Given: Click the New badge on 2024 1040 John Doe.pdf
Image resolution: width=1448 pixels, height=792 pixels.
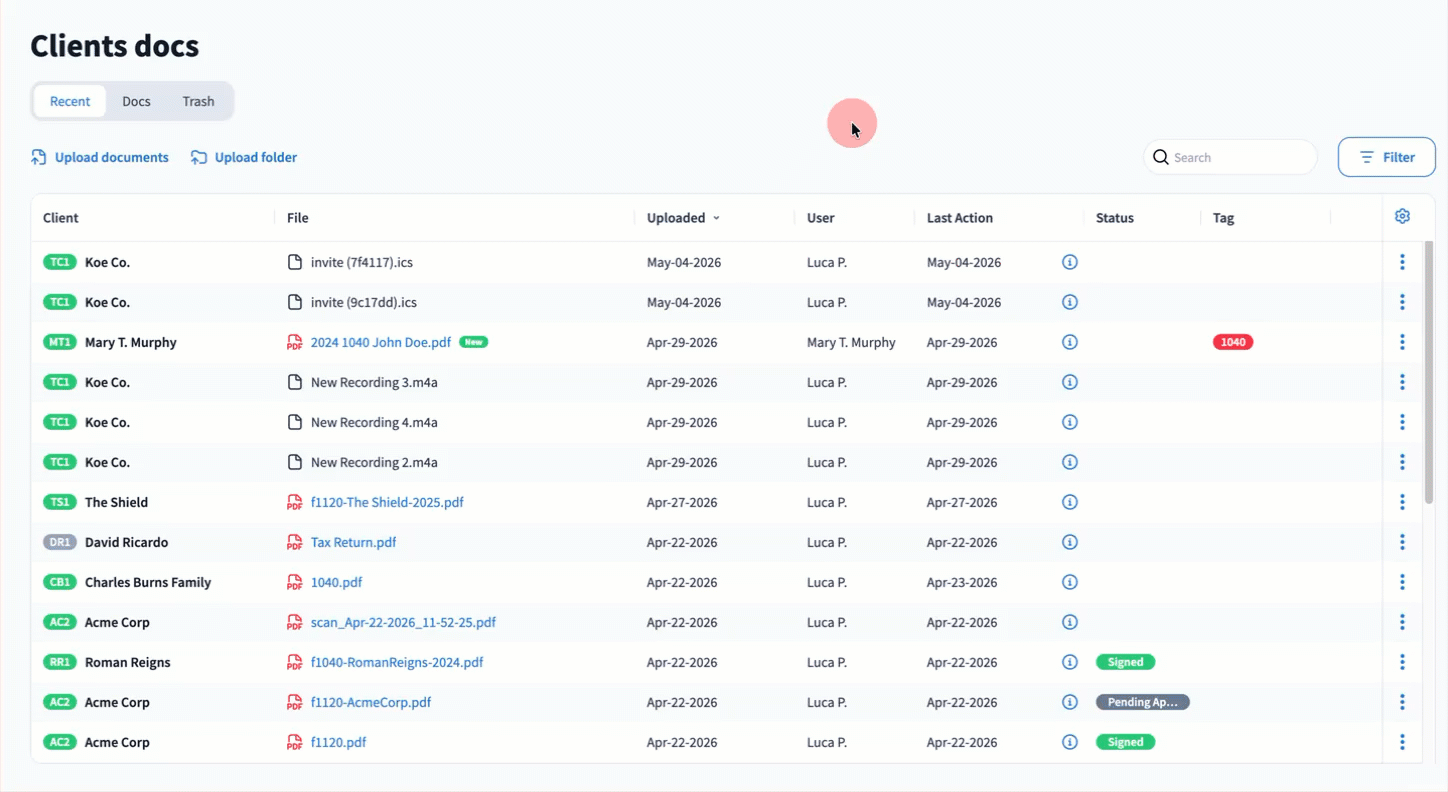Looking at the screenshot, I should 473,342.
